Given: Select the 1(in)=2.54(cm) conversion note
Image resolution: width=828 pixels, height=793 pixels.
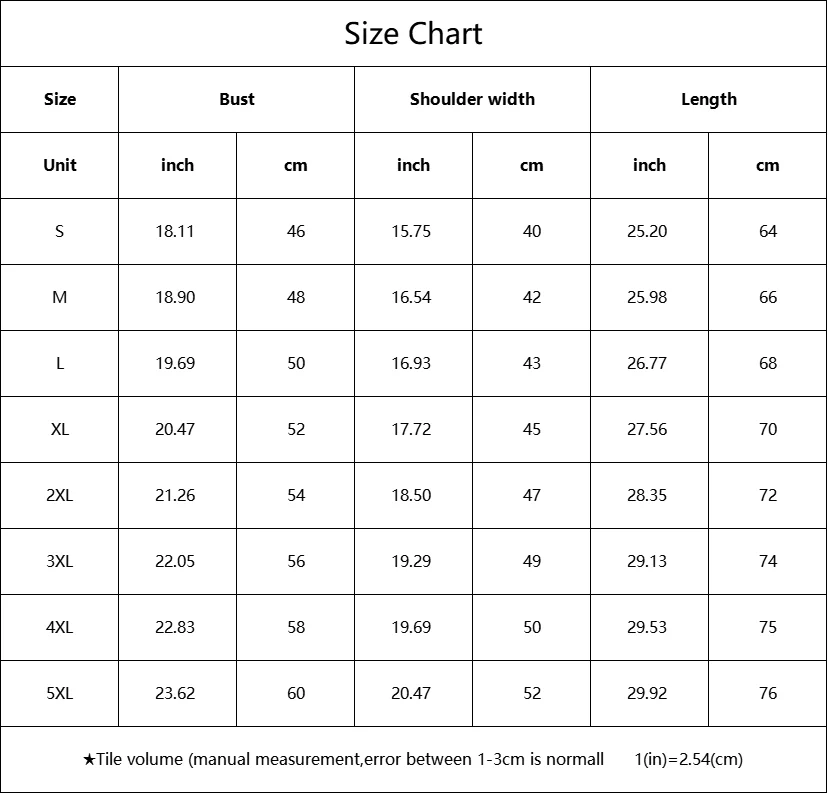Looking at the screenshot, I should tap(688, 759).
